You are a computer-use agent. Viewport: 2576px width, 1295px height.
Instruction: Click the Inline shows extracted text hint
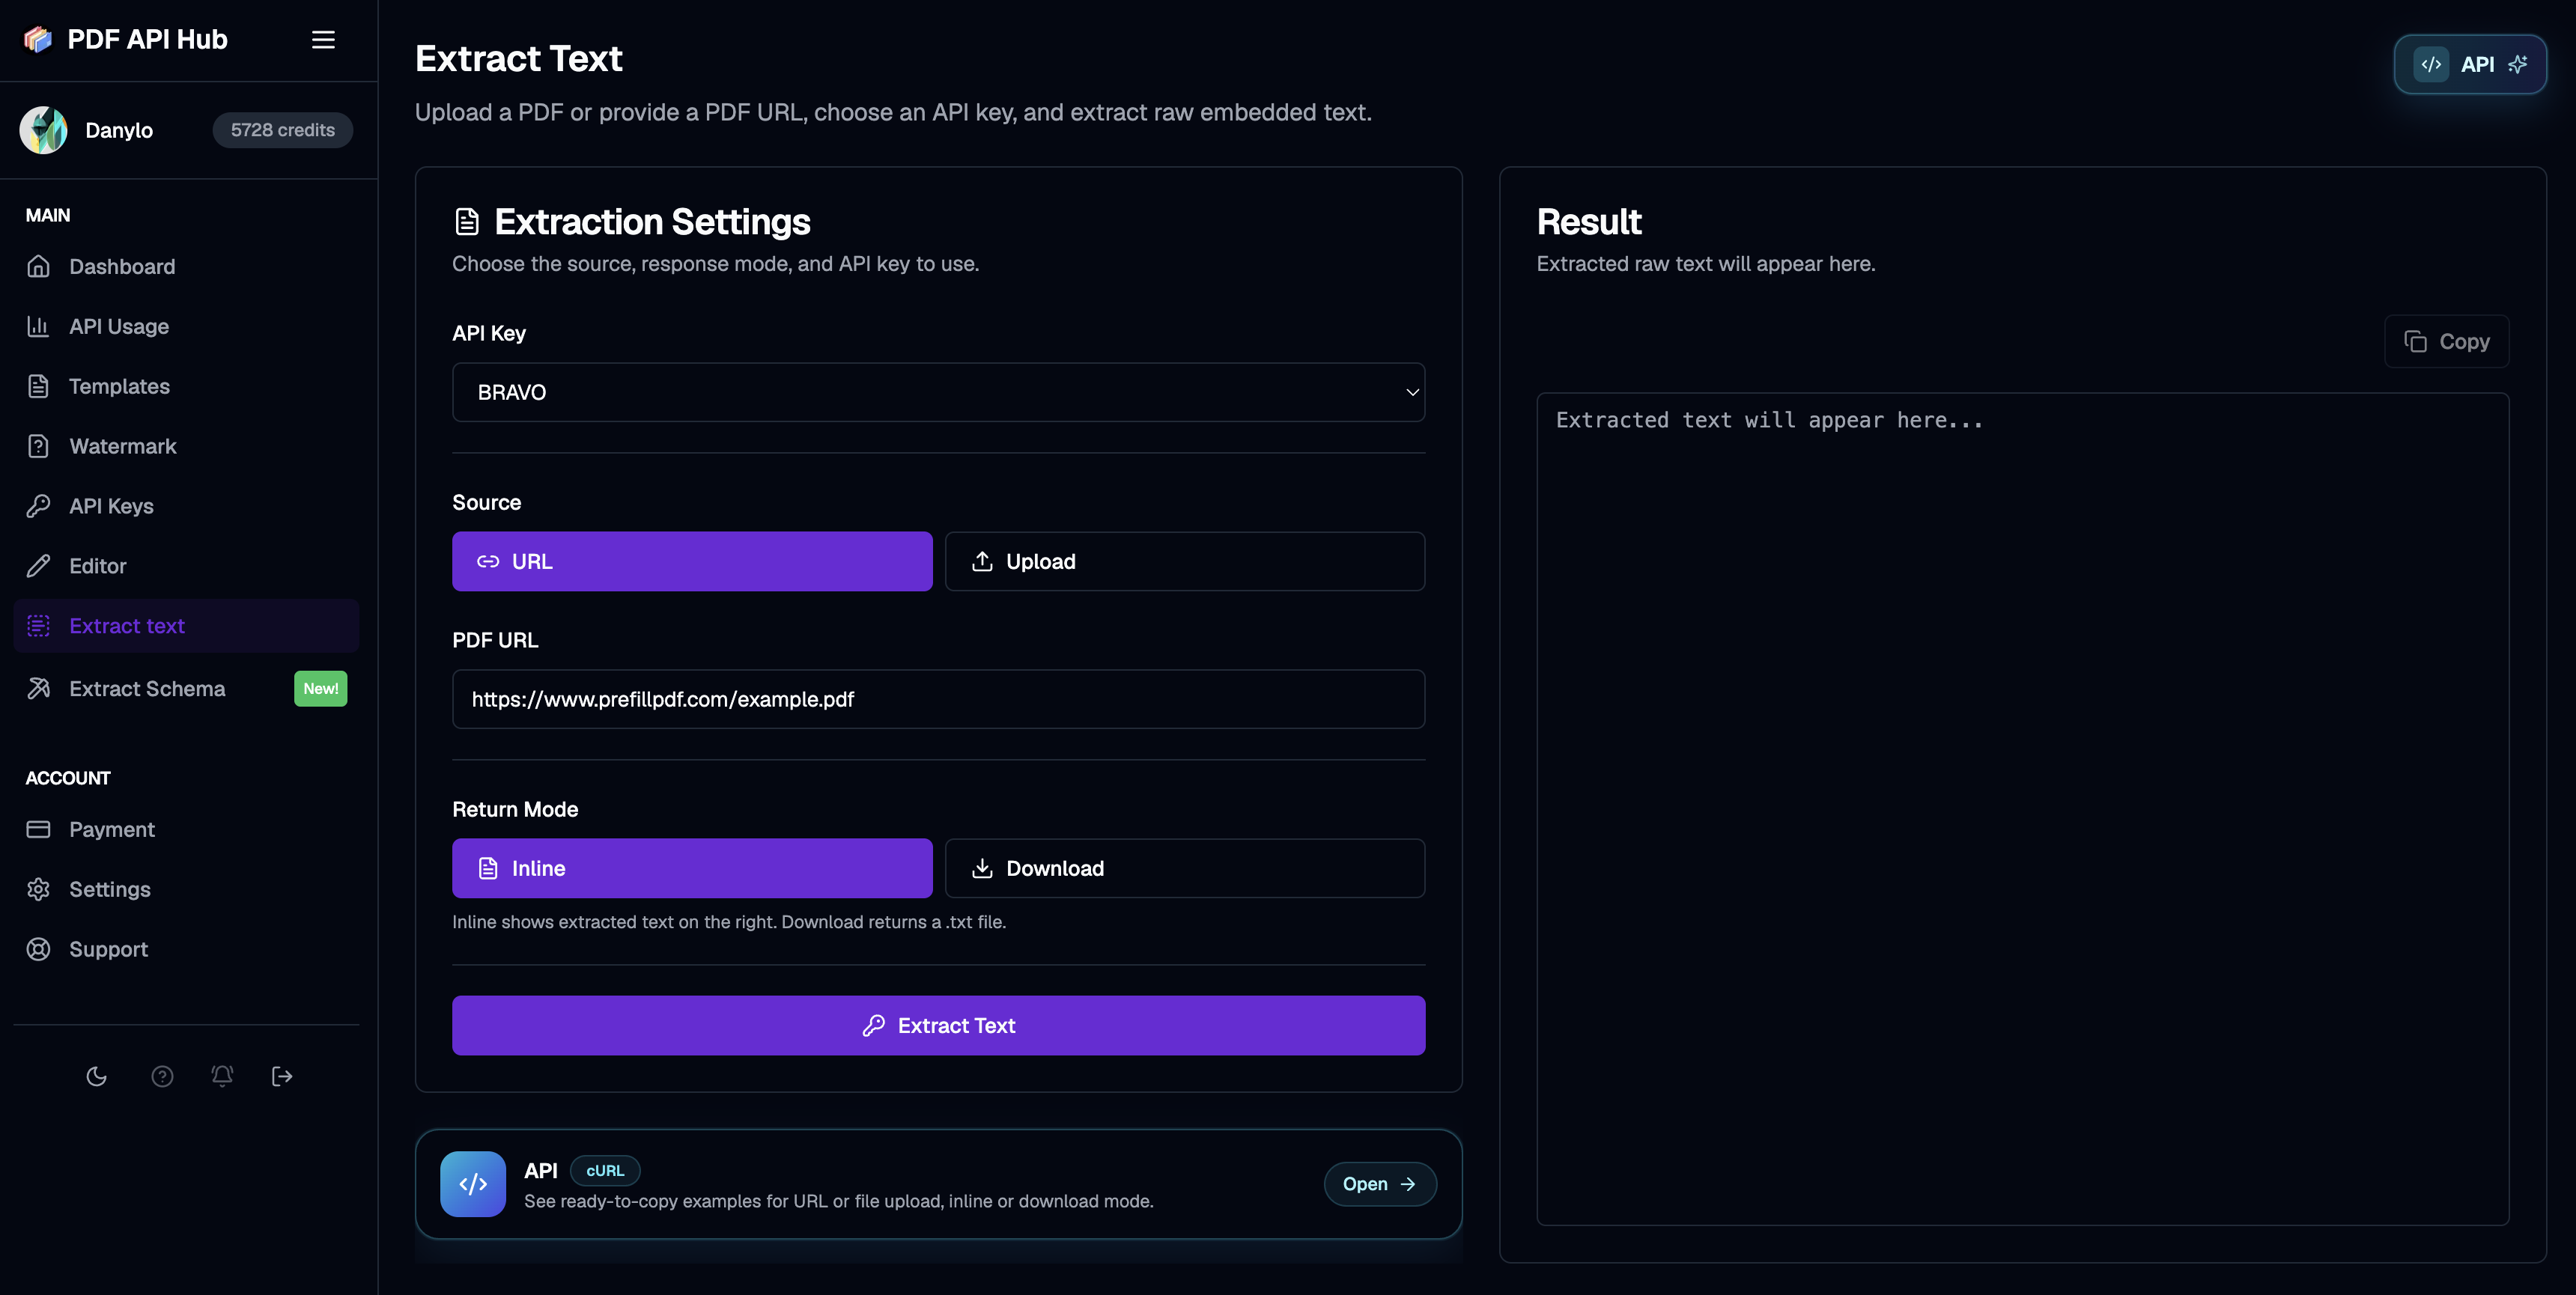tap(729, 922)
